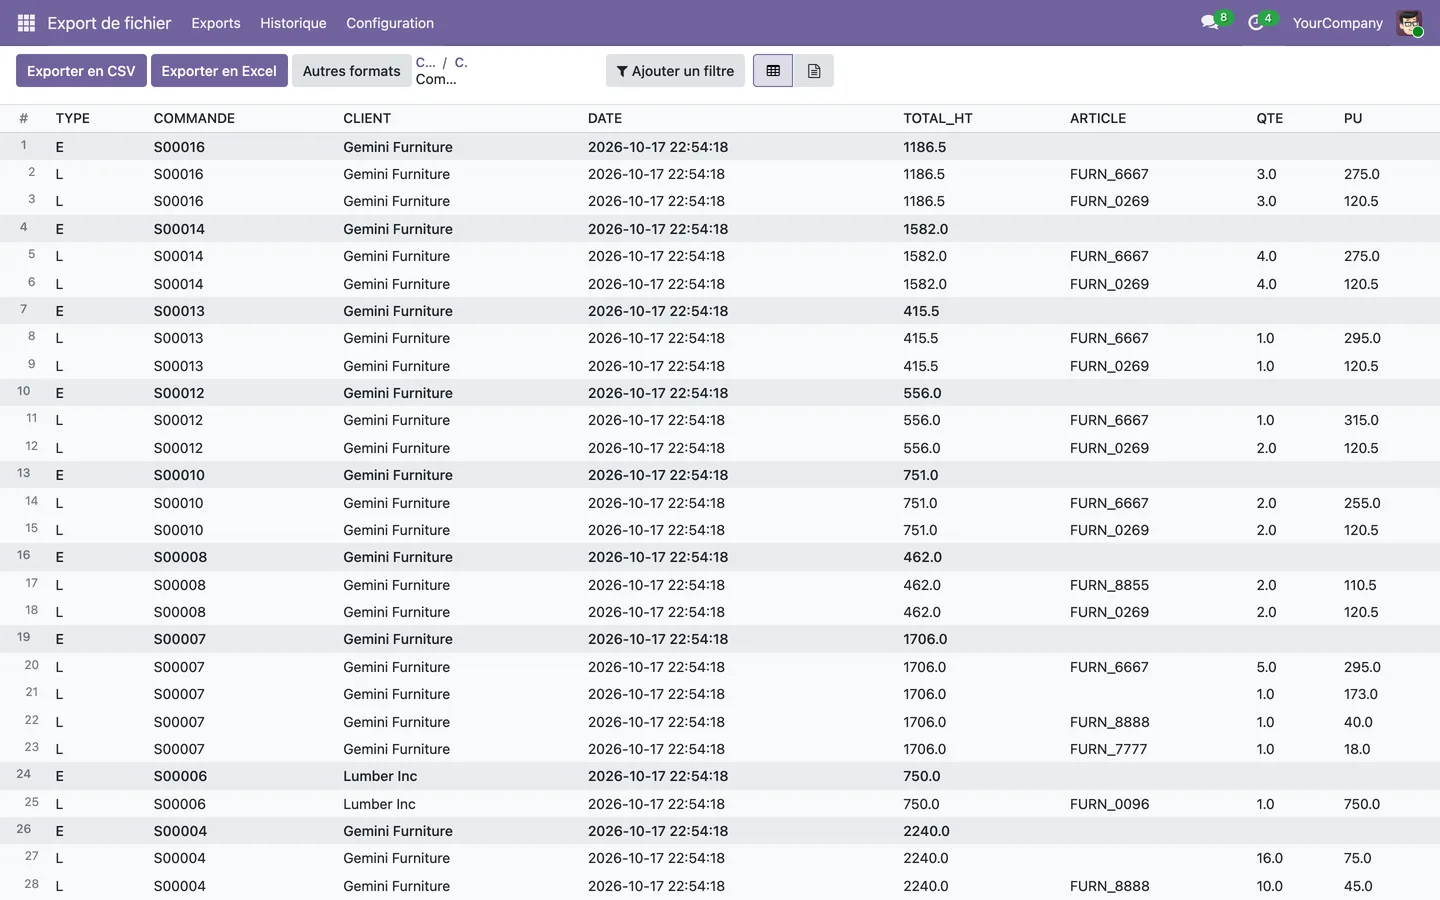Screen dimensions: 1440x900
Task: Click the CLIENT column header
Action: (x=367, y=118)
